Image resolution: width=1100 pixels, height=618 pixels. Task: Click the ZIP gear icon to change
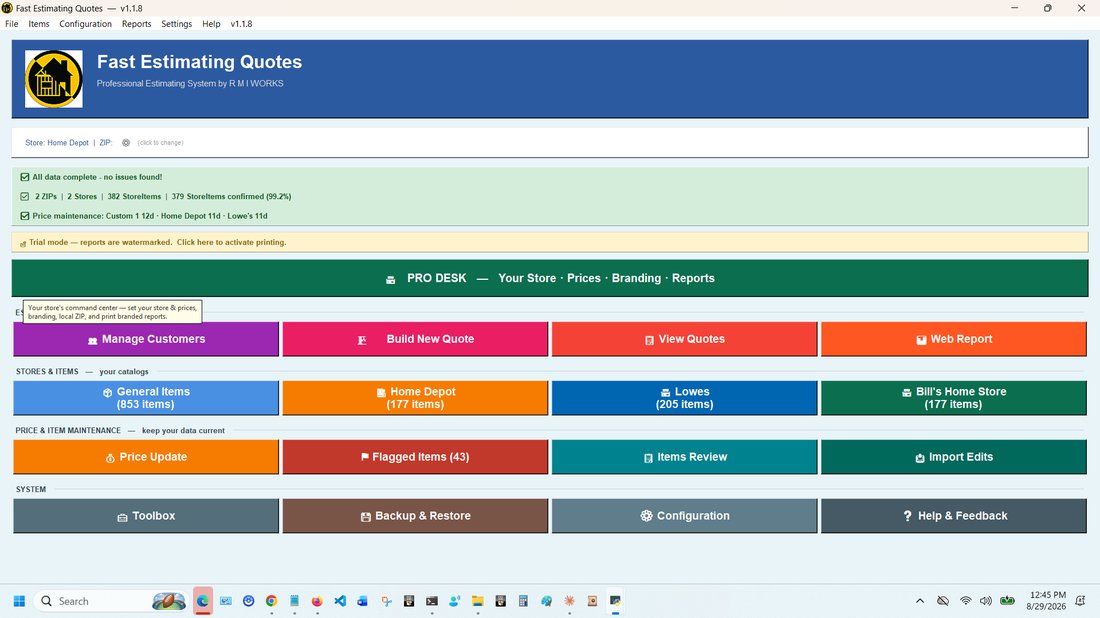(126, 142)
